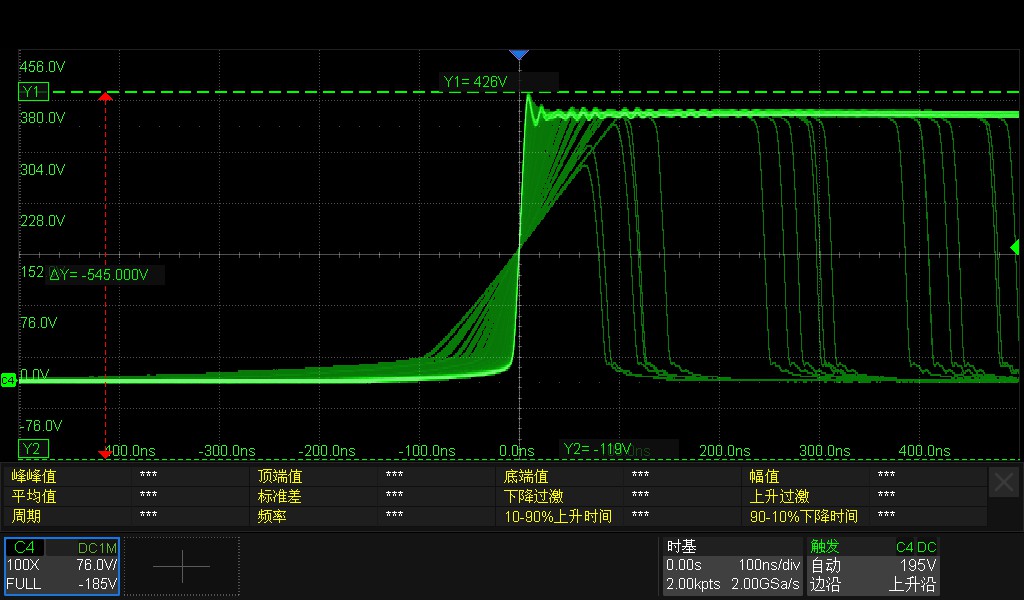This screenshot has height=600, width=1024.
Task: Toggle the 100X probe attenuation setting
Action: click(x=24, y=565)
